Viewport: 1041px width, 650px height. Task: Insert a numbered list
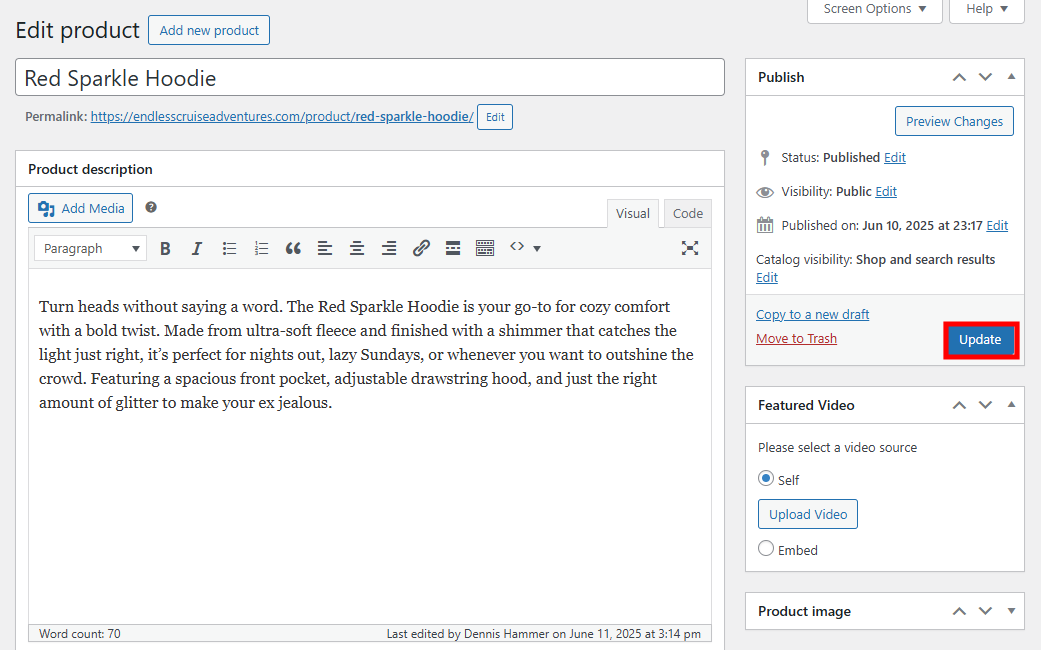coord(261,248)
